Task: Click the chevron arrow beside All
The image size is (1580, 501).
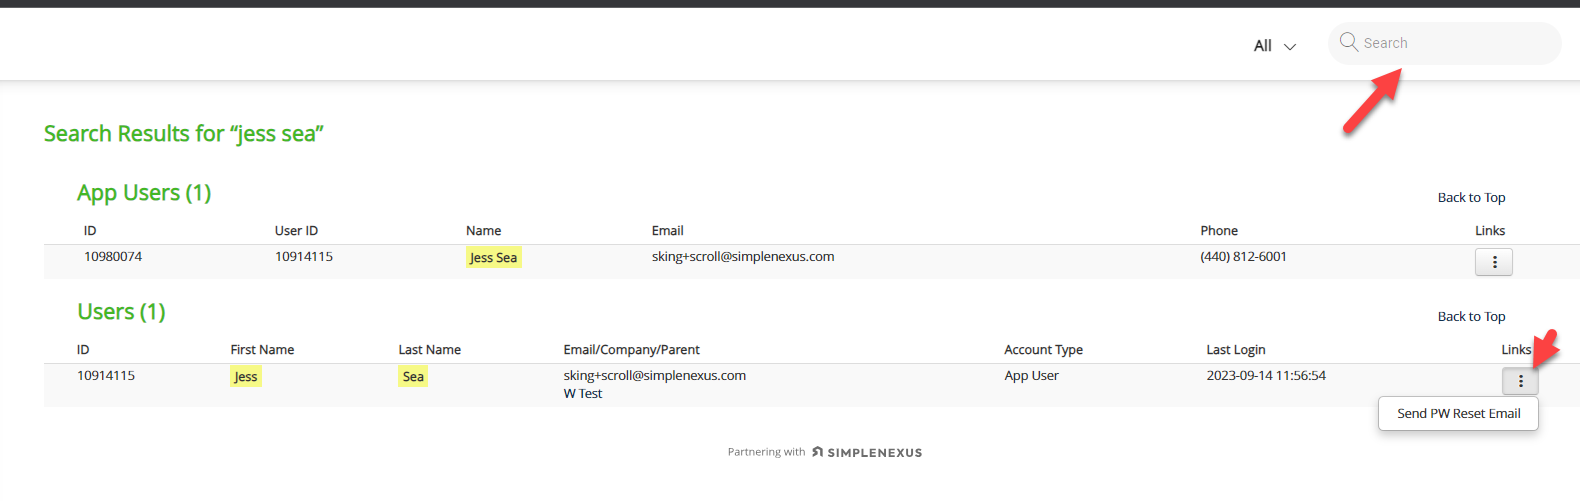Action: click(x=1290, y=47)
